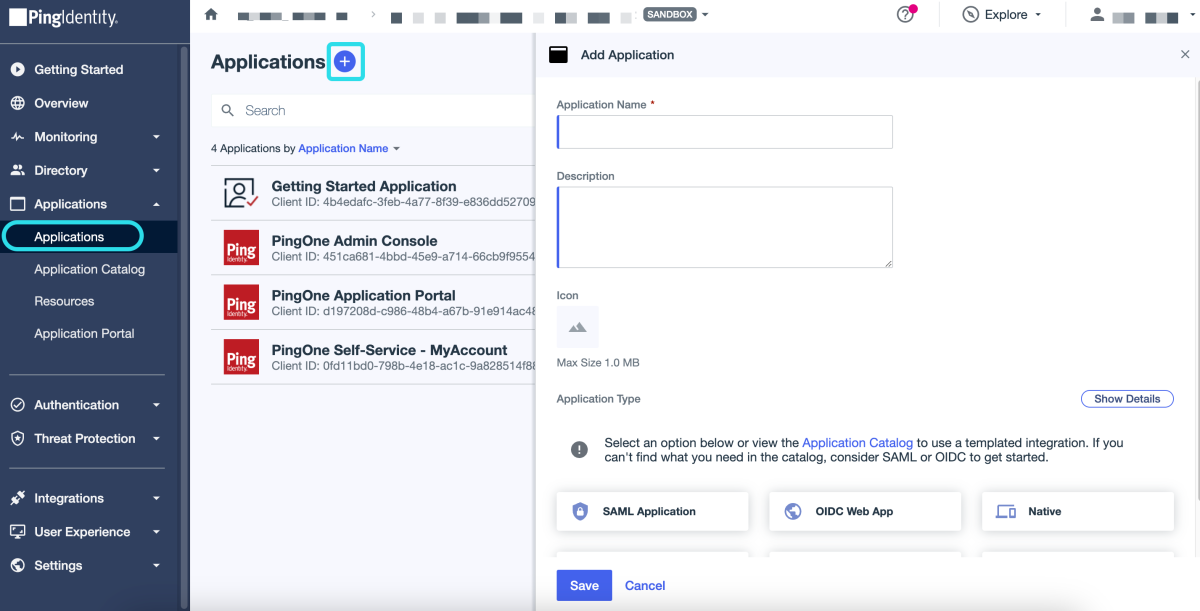Click the icon upload placeholder for the app
The image size is (1200, 611).
click(x=577, y=326)
